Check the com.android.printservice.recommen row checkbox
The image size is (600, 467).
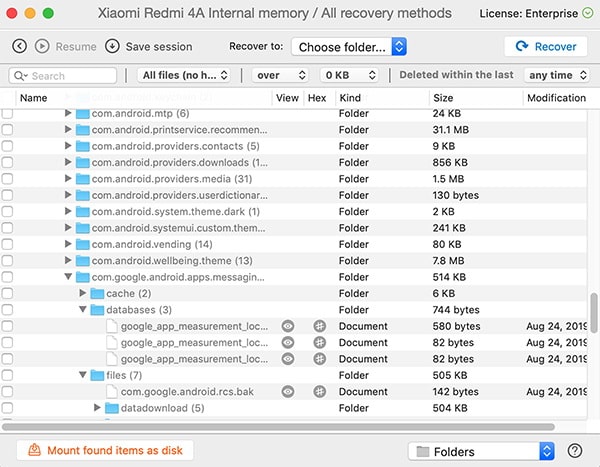7,130
